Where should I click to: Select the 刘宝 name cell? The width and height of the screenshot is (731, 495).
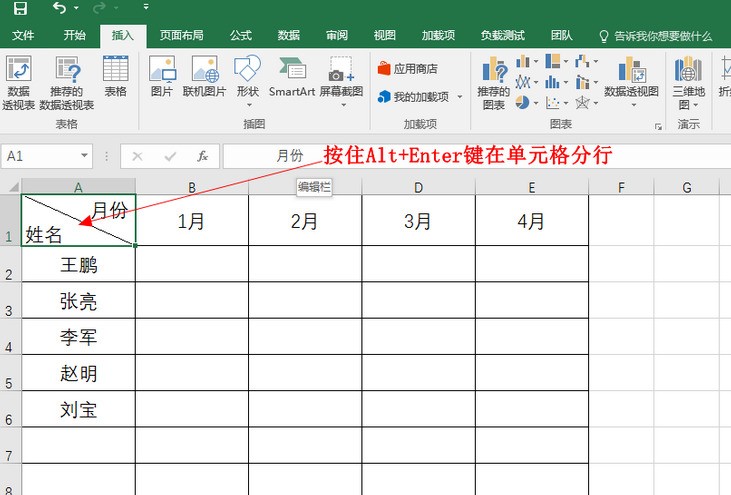[x=78, y=409]
